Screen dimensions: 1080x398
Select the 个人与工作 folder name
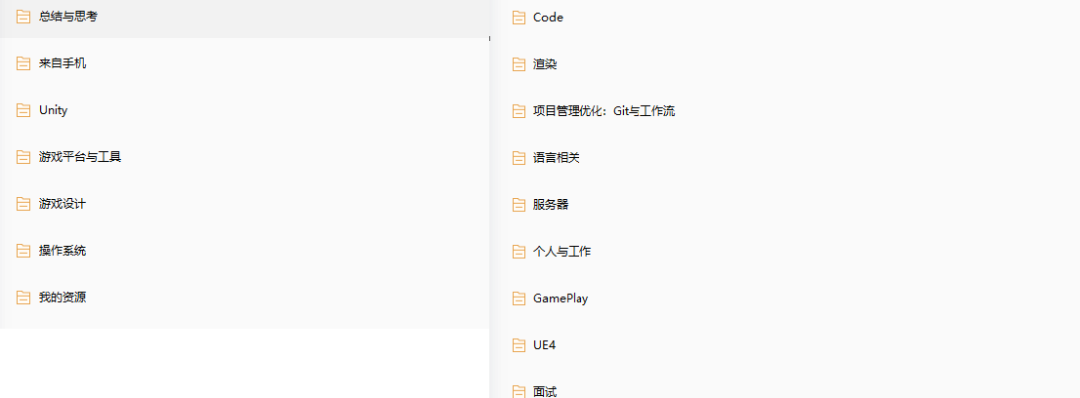coord(562,251)
